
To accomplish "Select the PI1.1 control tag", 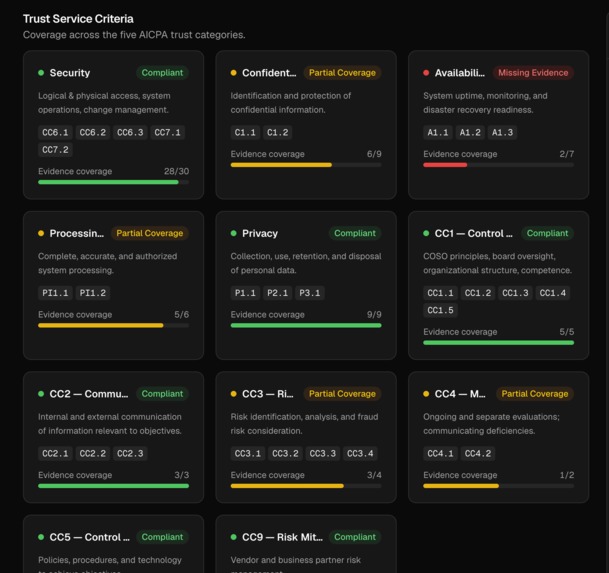I will tap(55, 293).
